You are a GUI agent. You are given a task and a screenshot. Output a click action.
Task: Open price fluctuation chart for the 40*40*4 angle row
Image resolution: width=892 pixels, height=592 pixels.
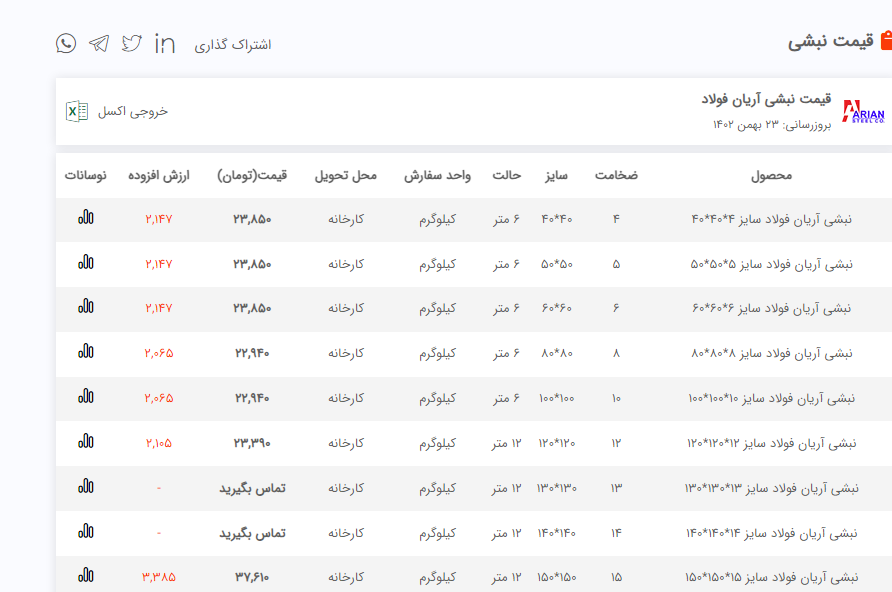click(86, 218)
